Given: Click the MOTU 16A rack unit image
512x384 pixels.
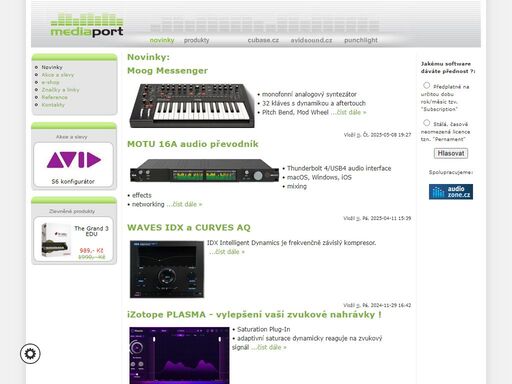Looking at the screenshot, I should tap(204, 171).
